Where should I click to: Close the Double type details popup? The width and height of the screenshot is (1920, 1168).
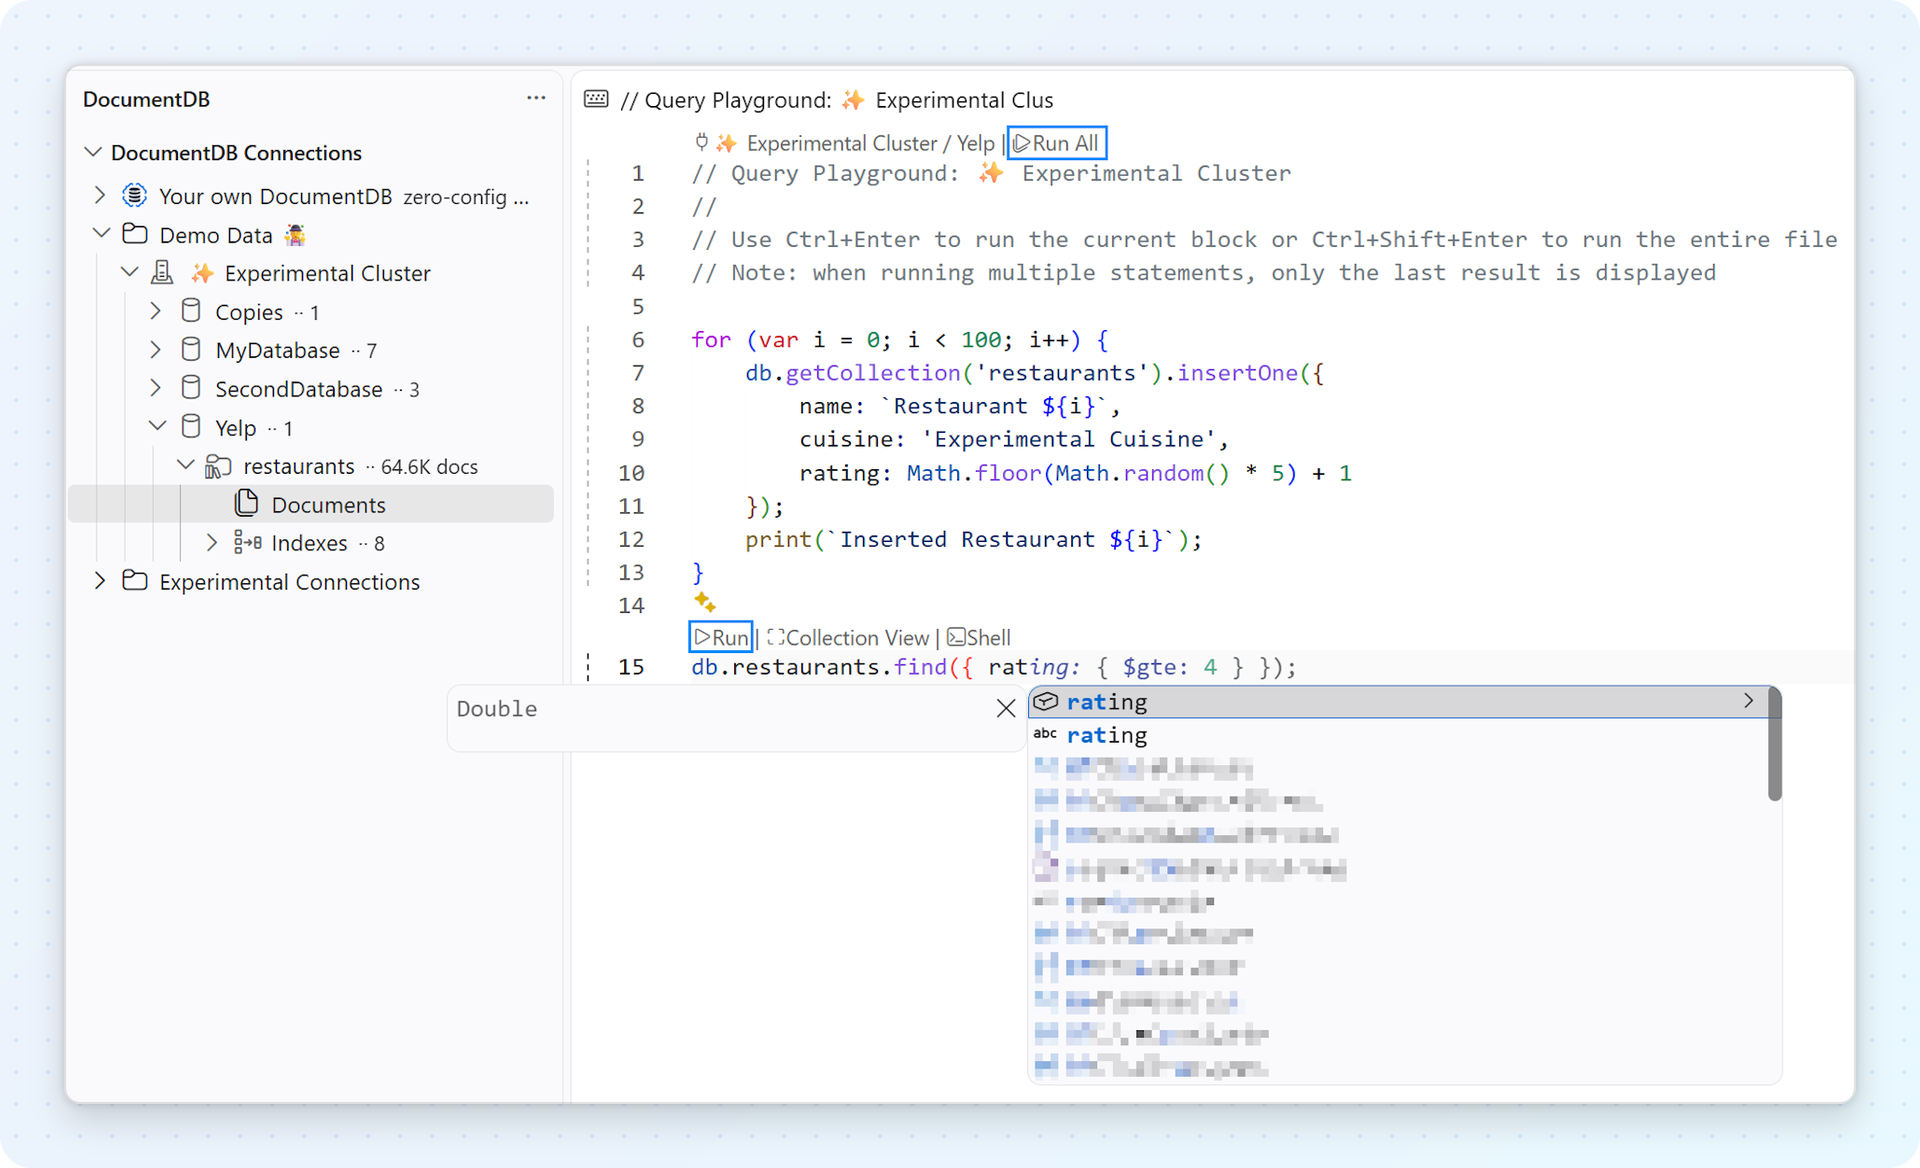1006,708
